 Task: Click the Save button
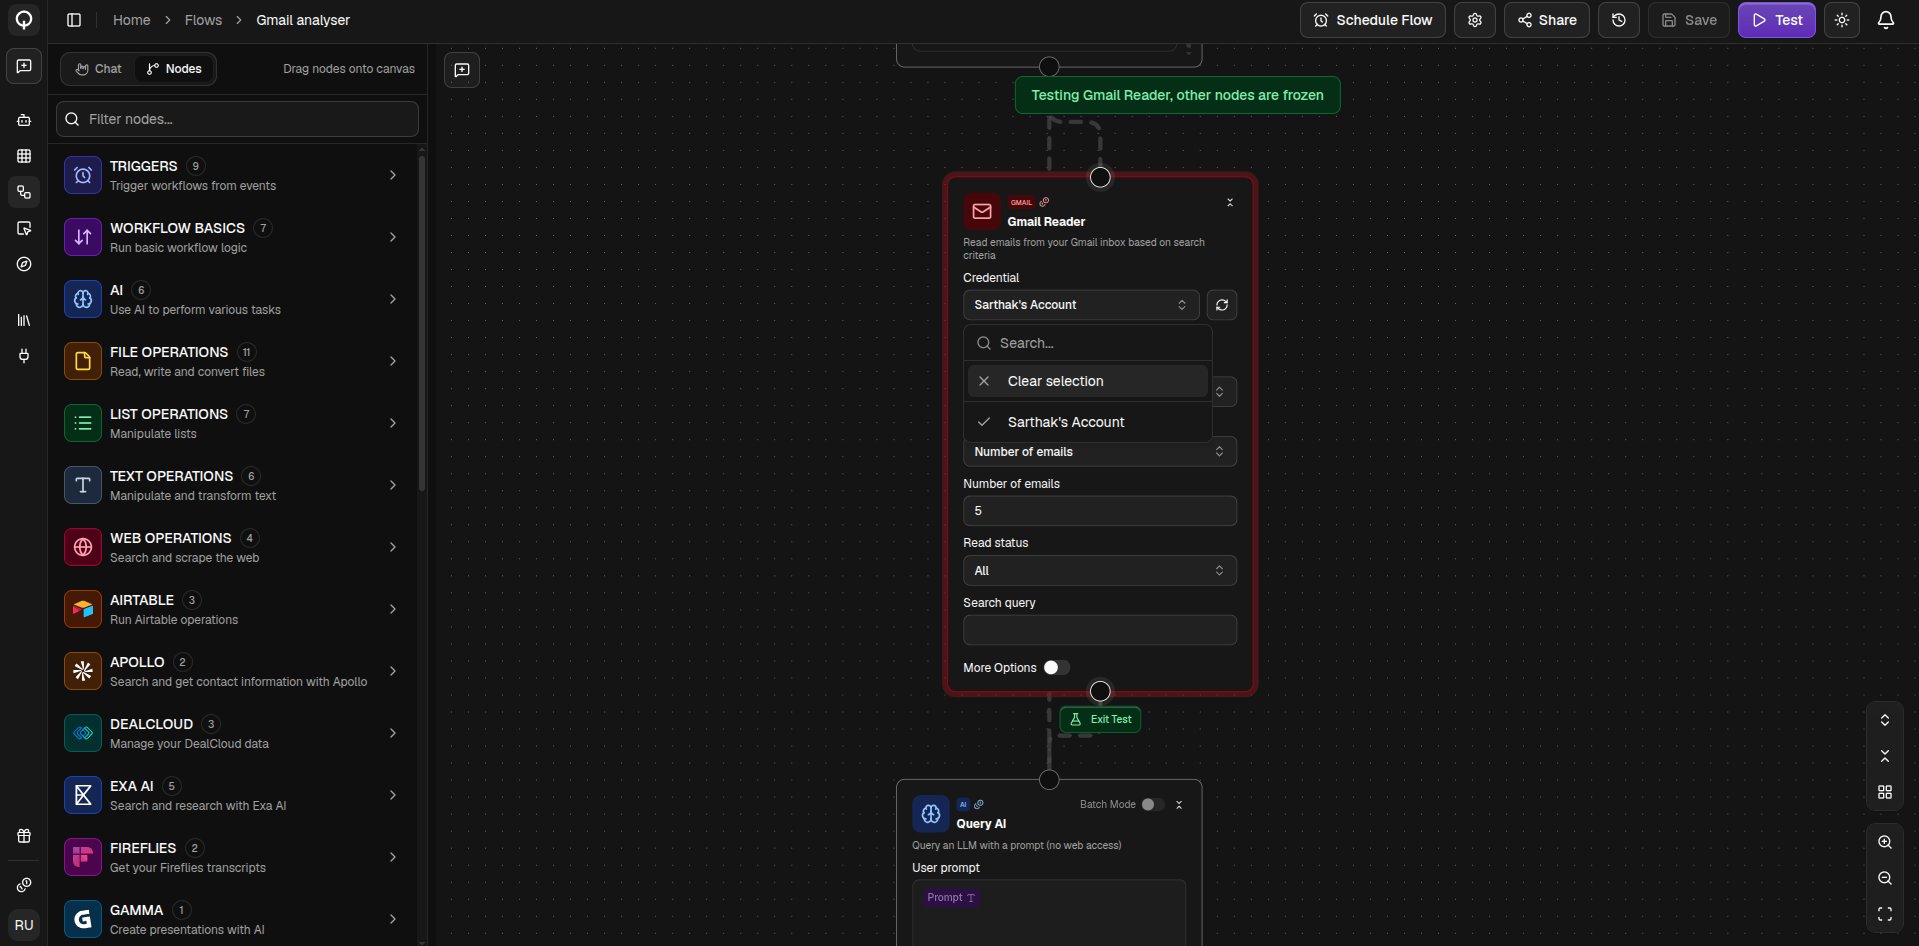click(x=1689, y=20)
